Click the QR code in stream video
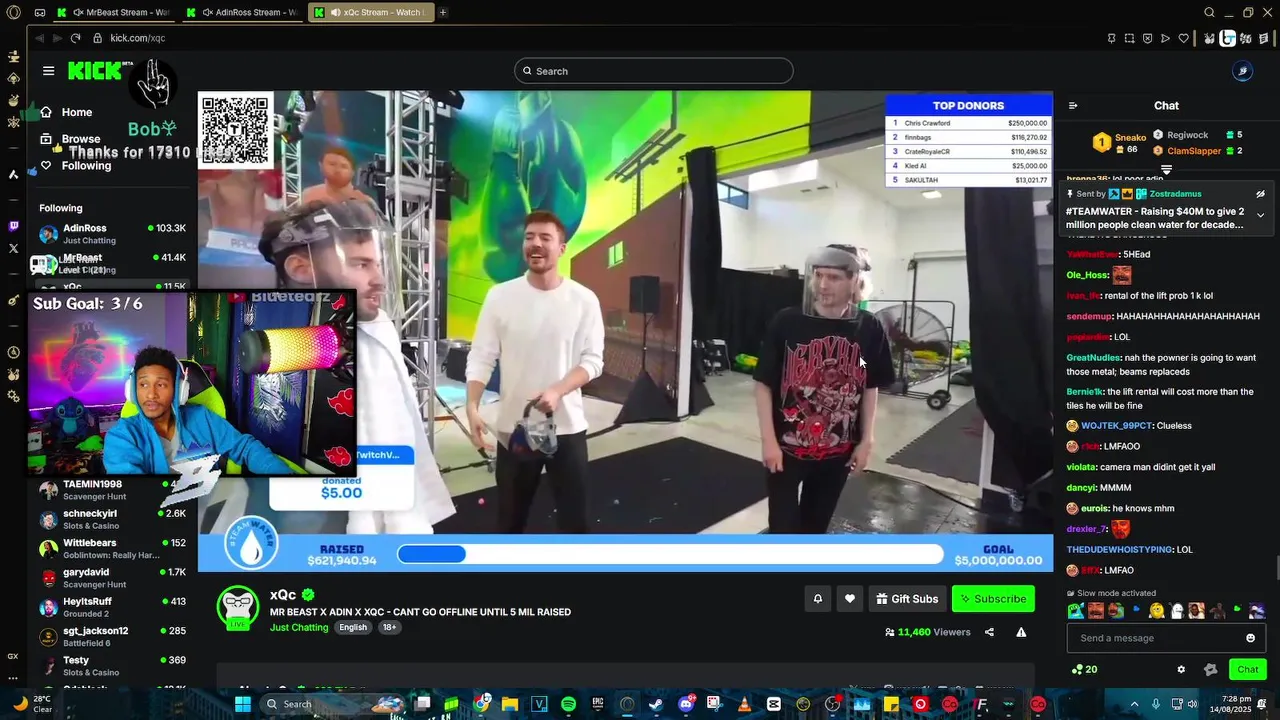The height and width of the screenshot is (720, 1280). click(236, 130)
